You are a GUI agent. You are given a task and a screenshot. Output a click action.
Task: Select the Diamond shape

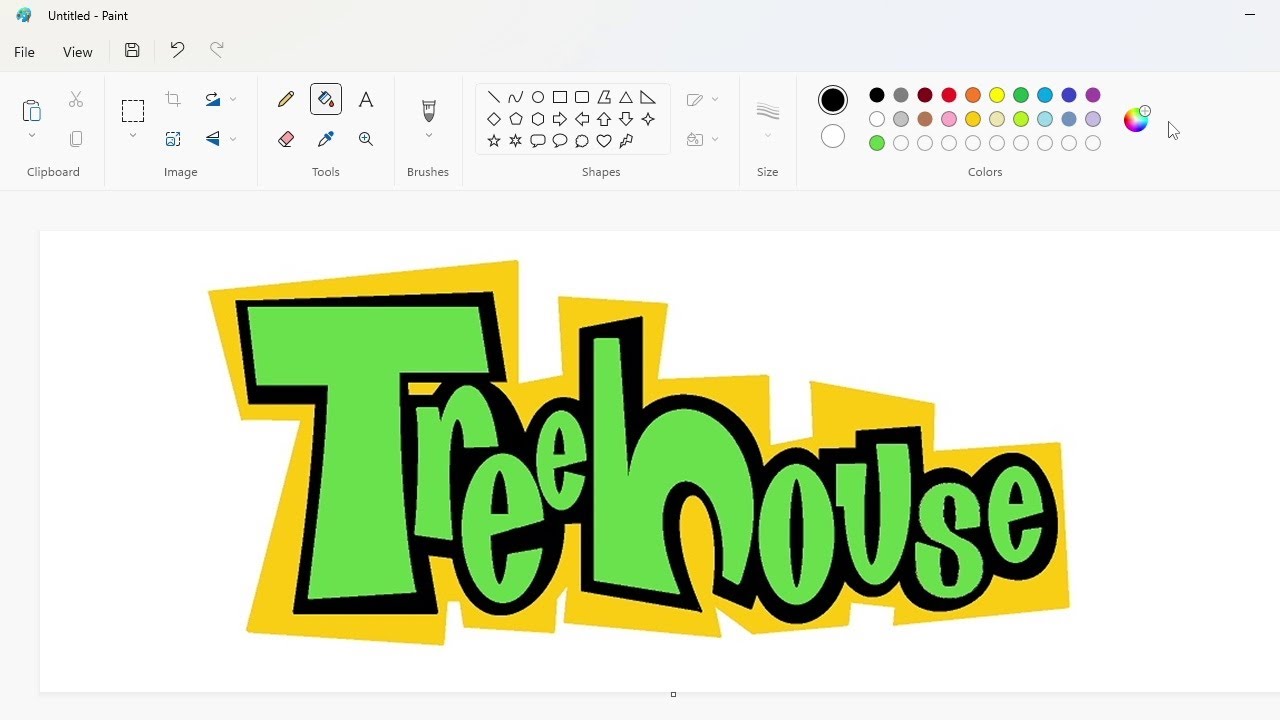494,119
